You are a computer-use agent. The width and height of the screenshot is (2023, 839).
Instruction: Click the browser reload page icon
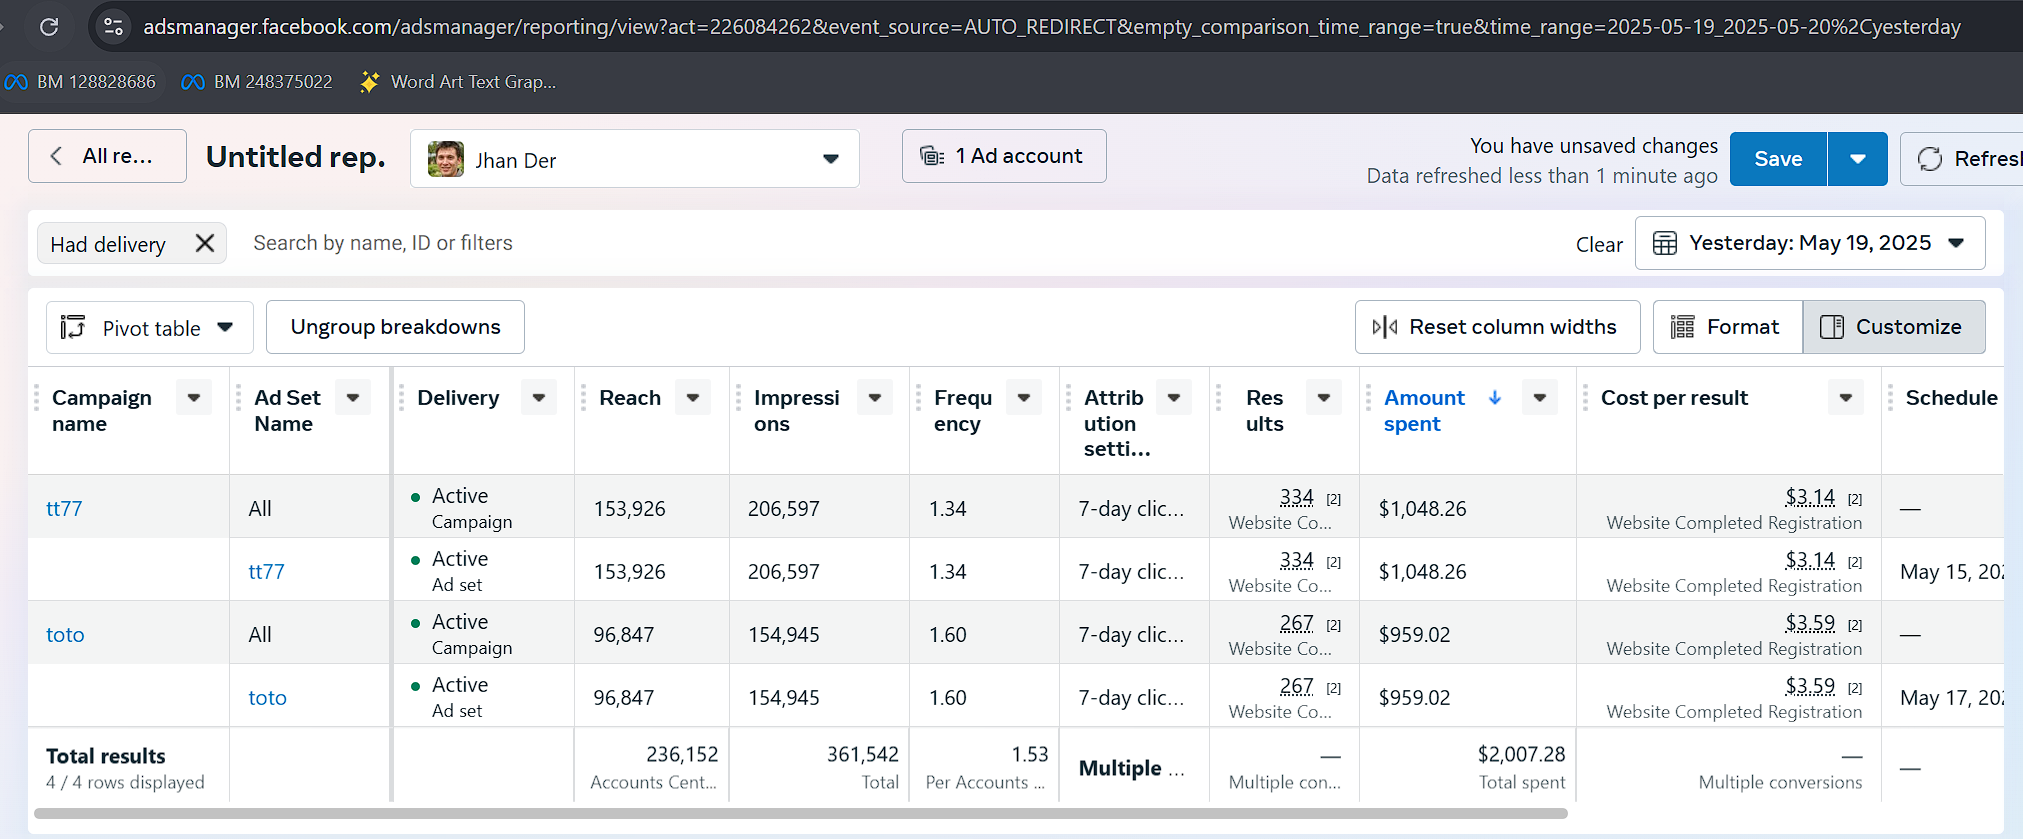pyautogui.click(x=48, y=26)
